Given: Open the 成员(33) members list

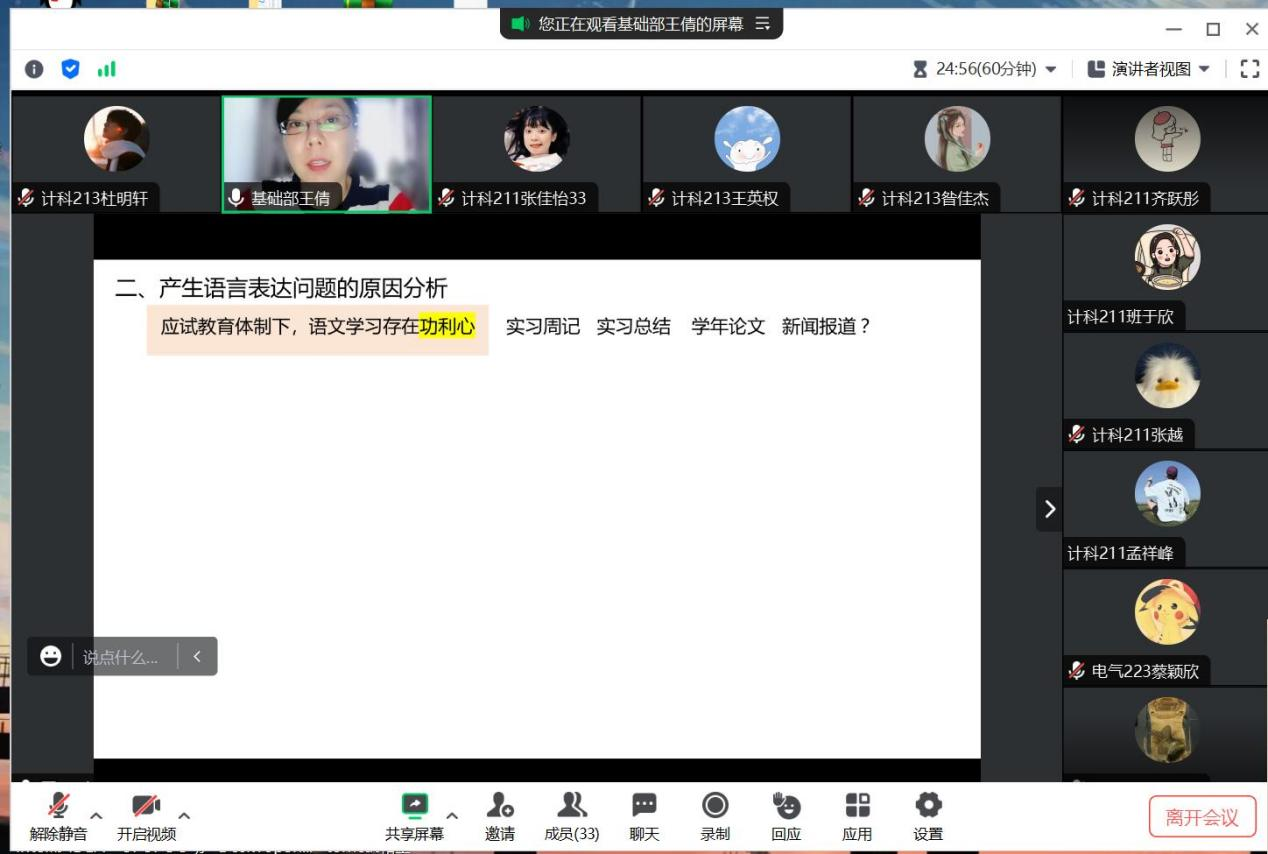Looking at the screenshot, I should (572, 806).
